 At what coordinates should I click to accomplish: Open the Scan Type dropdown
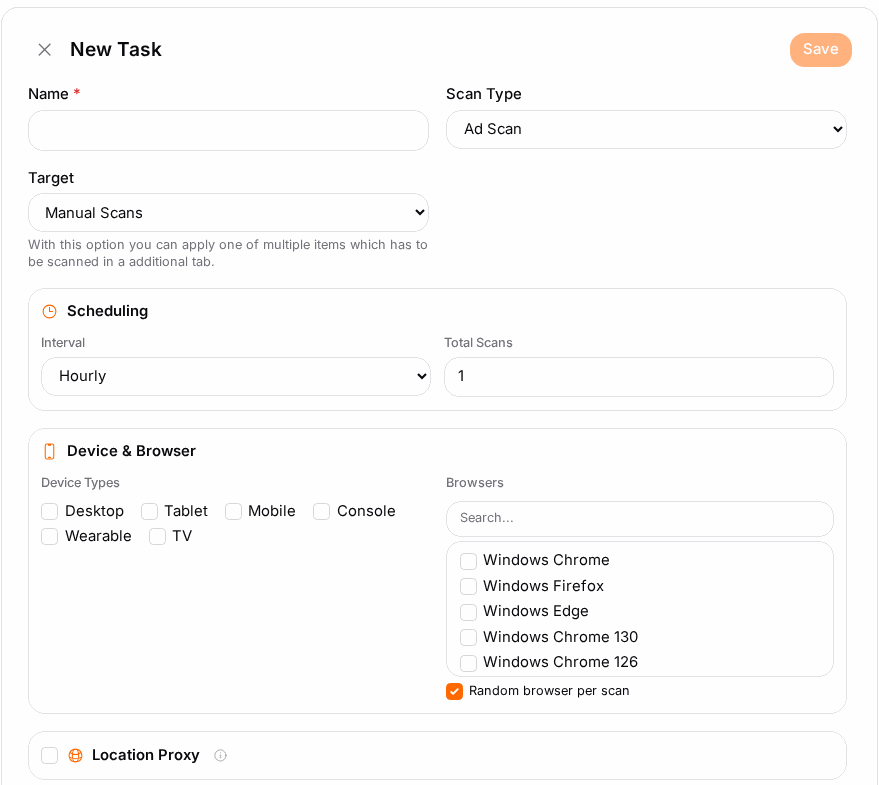click(646, 129)
